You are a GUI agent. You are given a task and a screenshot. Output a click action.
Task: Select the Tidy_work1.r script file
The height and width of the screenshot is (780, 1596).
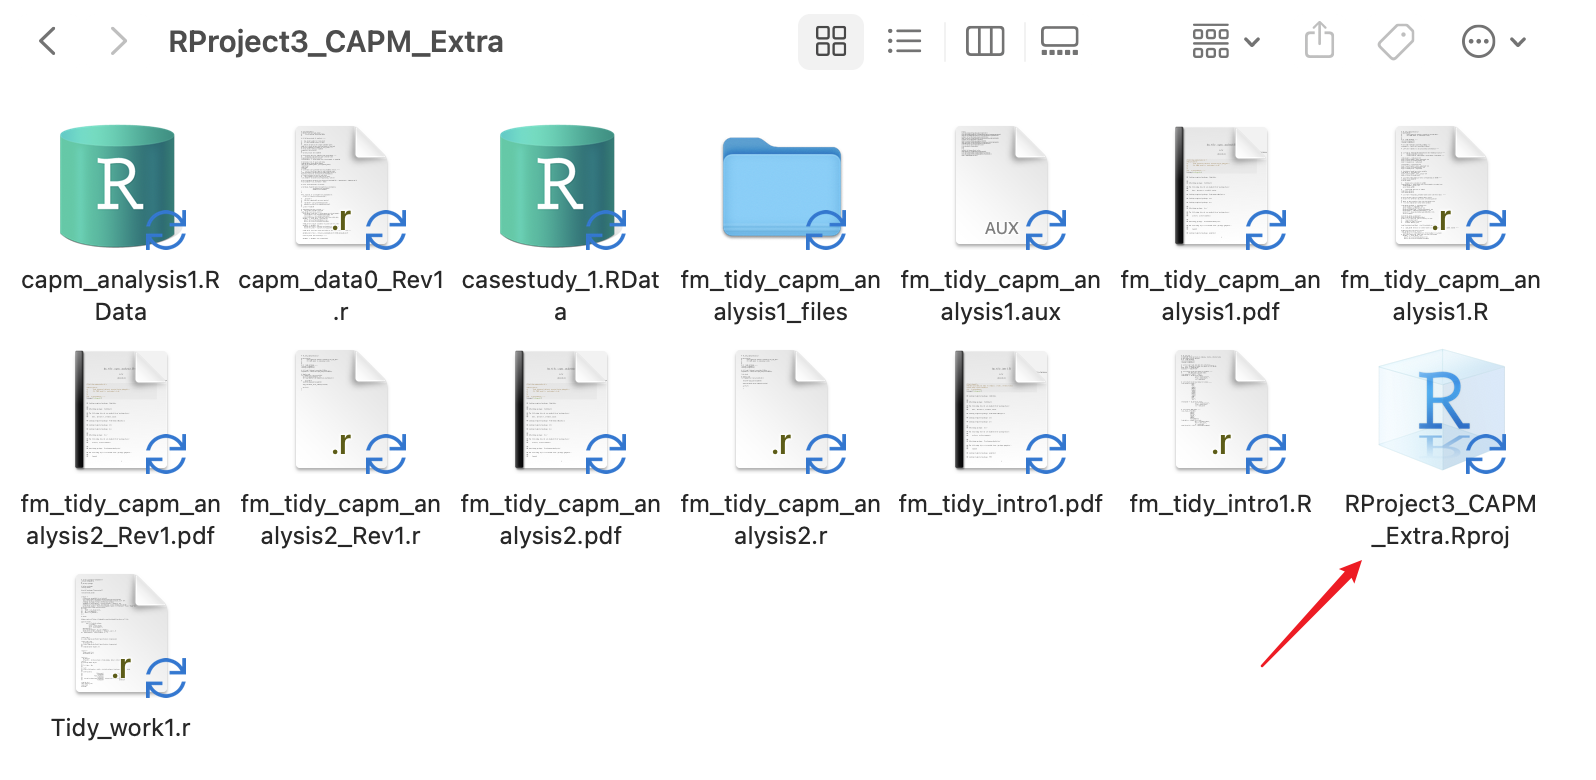(120, 634)
